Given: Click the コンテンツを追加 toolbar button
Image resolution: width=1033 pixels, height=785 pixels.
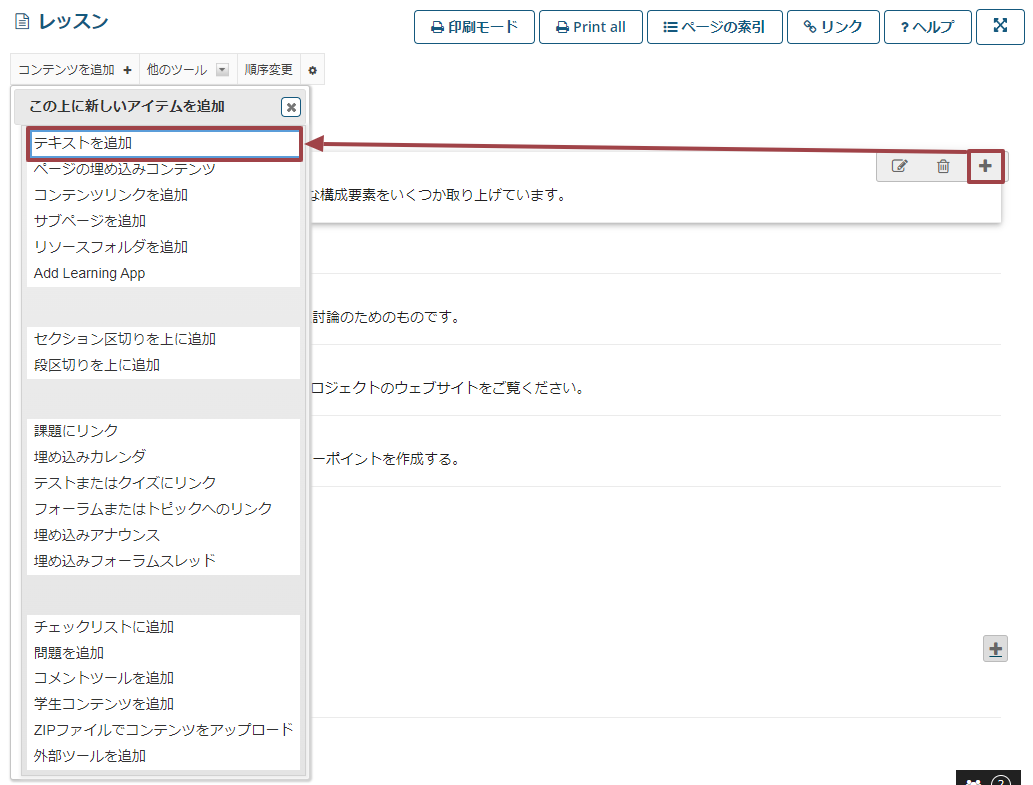Looking at the screenshot, I should click(74, 70).
